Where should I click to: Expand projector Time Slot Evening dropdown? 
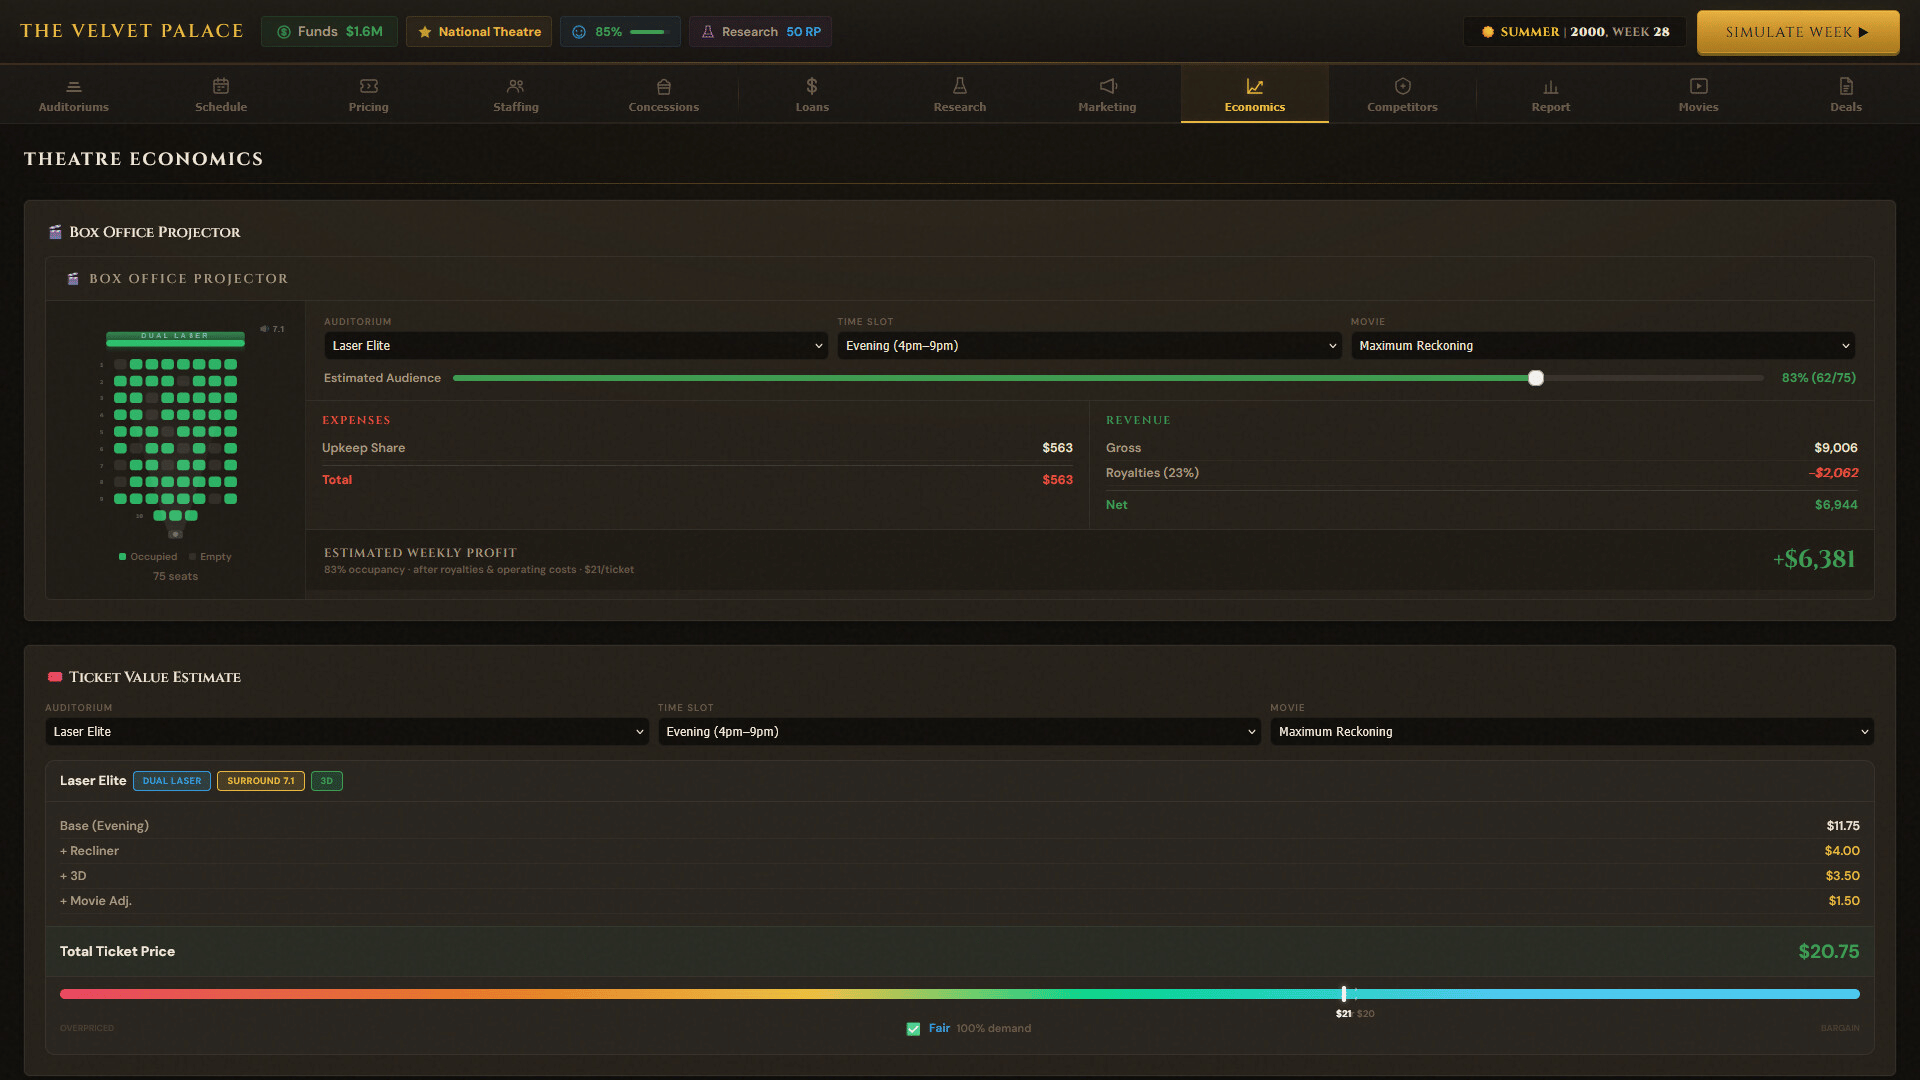click(1088, 346)
